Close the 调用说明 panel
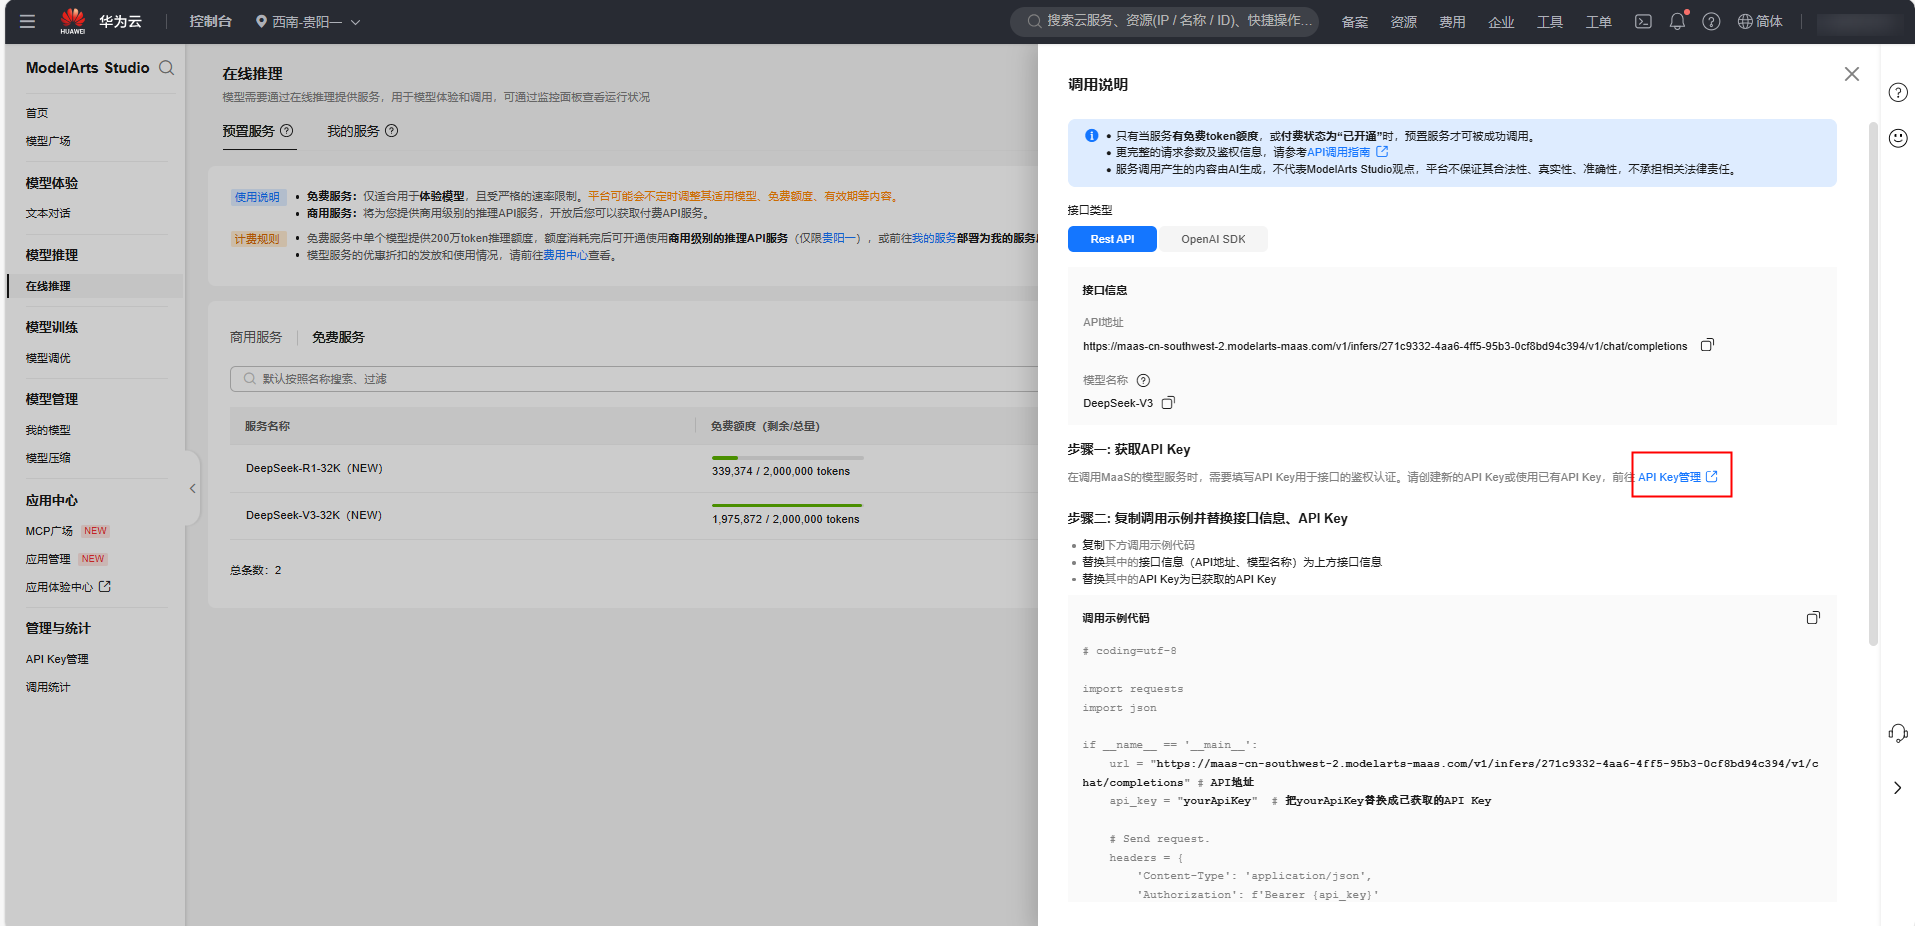The width and height of the screenshot is (1915, 926). point(1852,74)
